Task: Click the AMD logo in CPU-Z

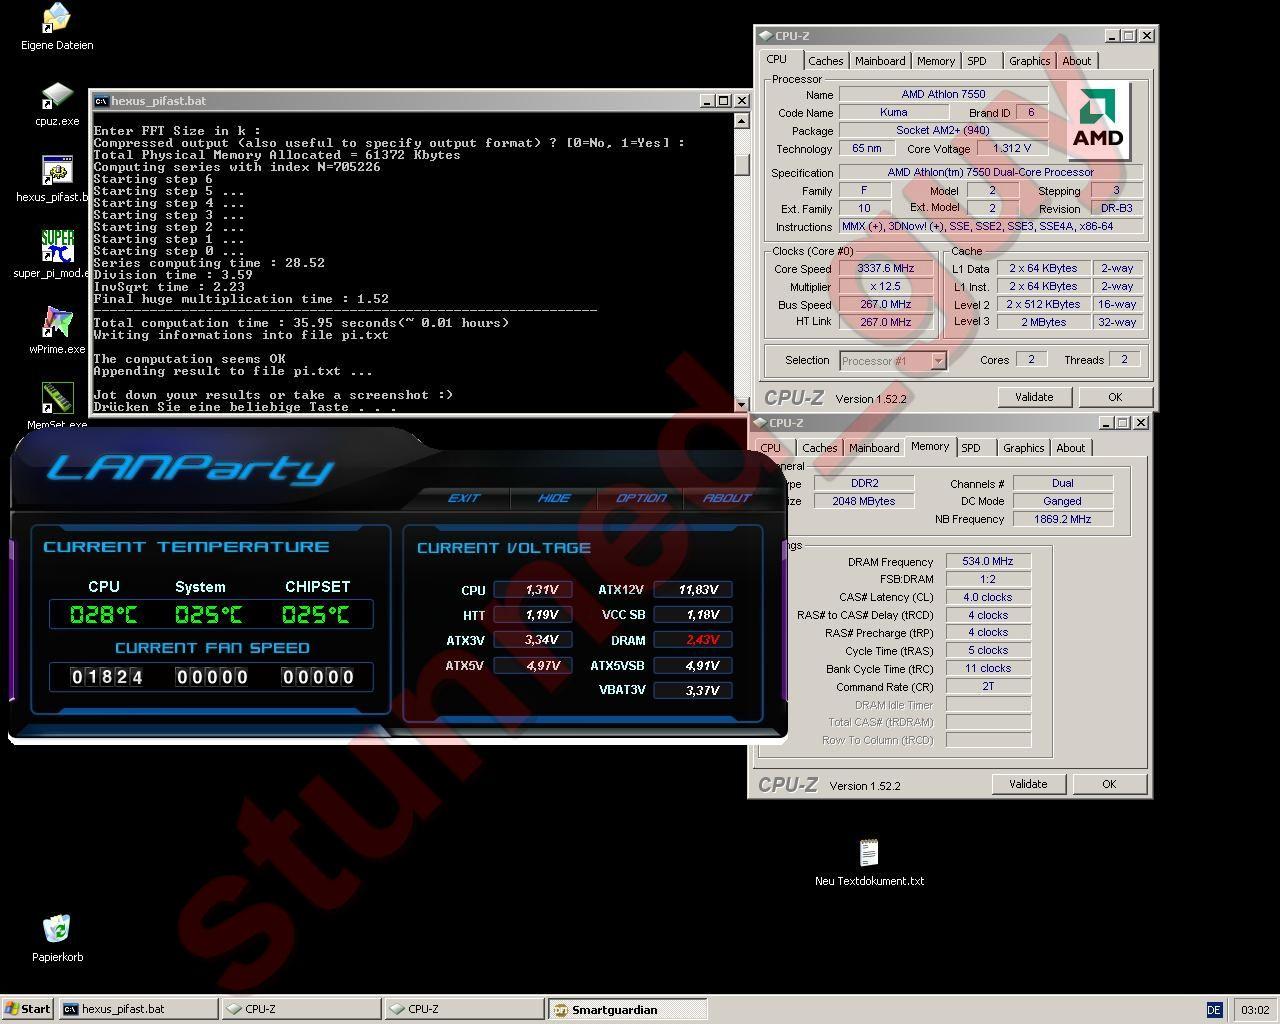Action: 1098,120
